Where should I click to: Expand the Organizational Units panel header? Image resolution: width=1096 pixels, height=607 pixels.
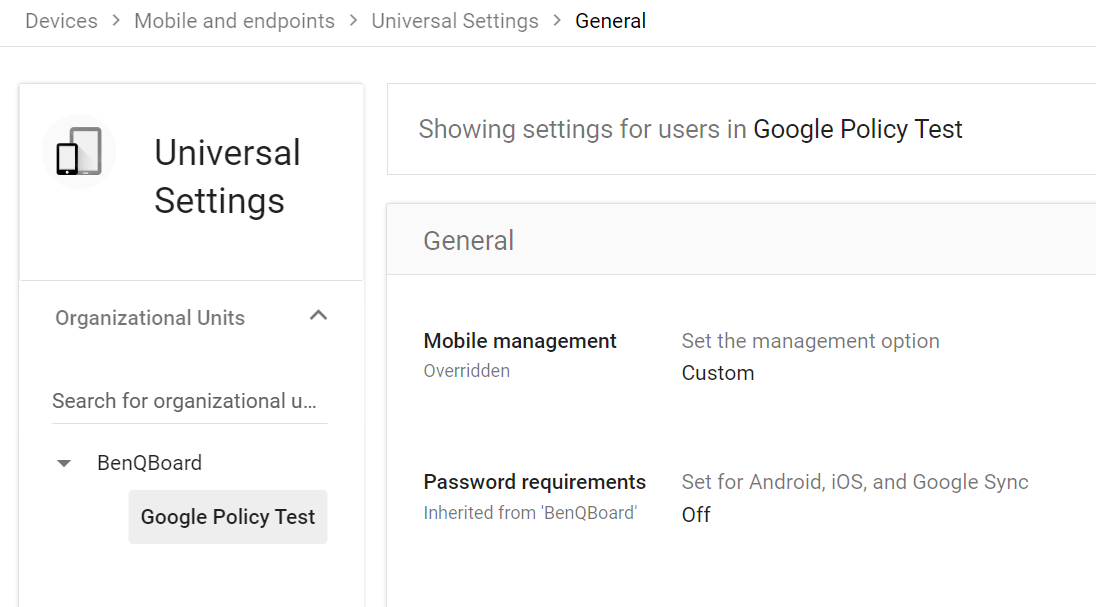[150, 317]
